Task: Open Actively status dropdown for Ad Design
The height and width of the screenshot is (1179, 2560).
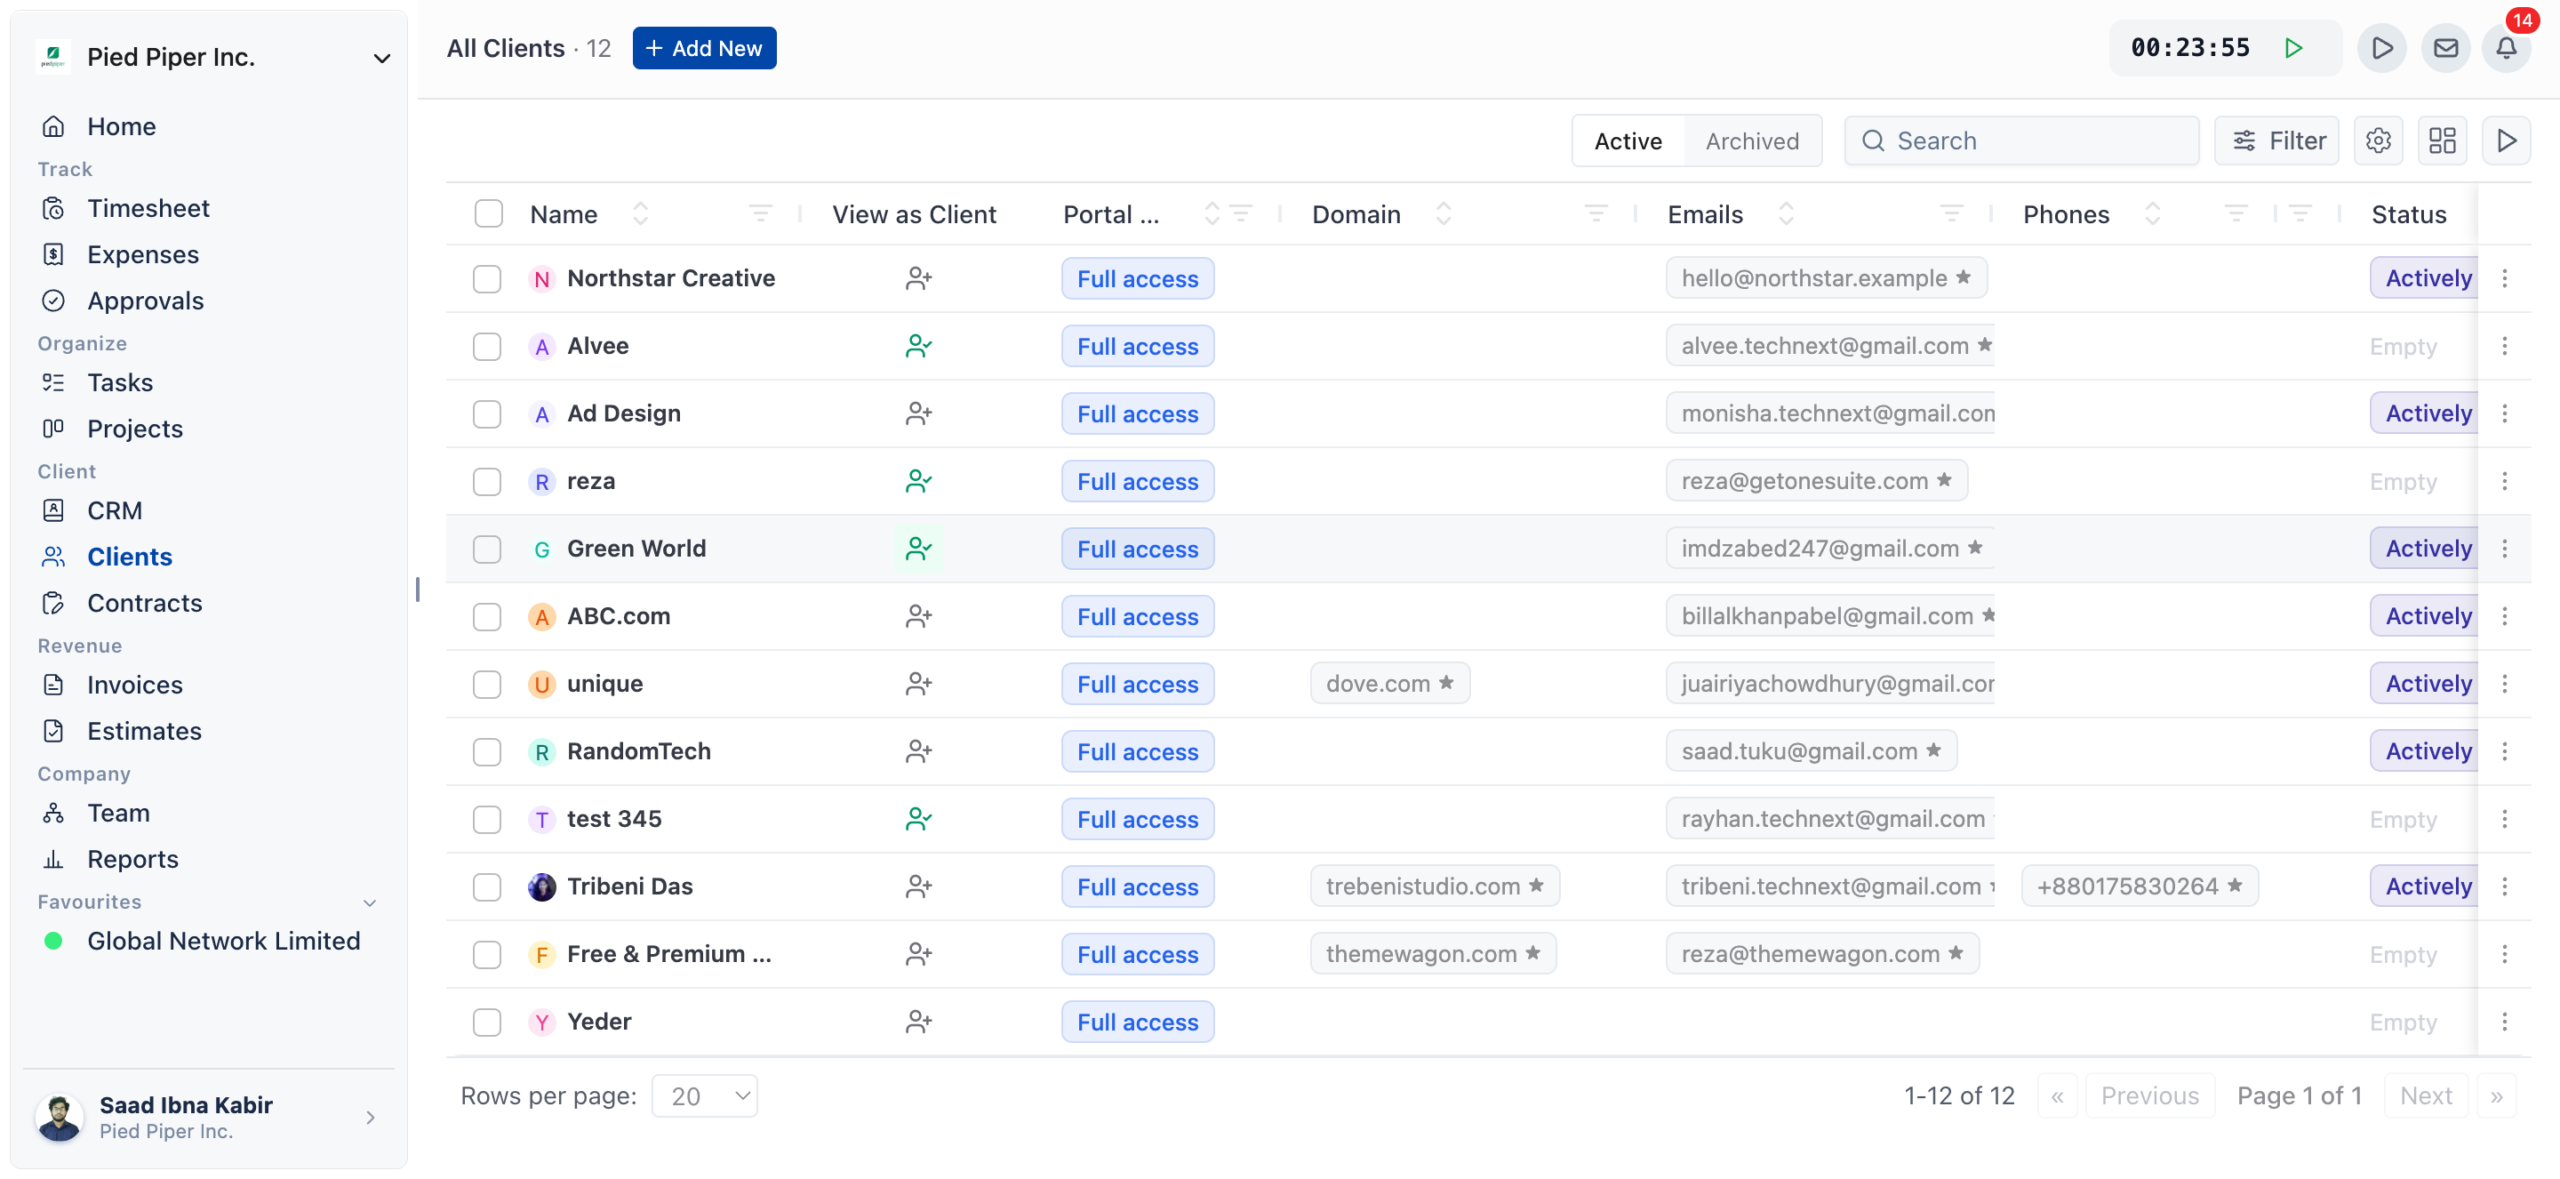Action: coord(2426,413)
